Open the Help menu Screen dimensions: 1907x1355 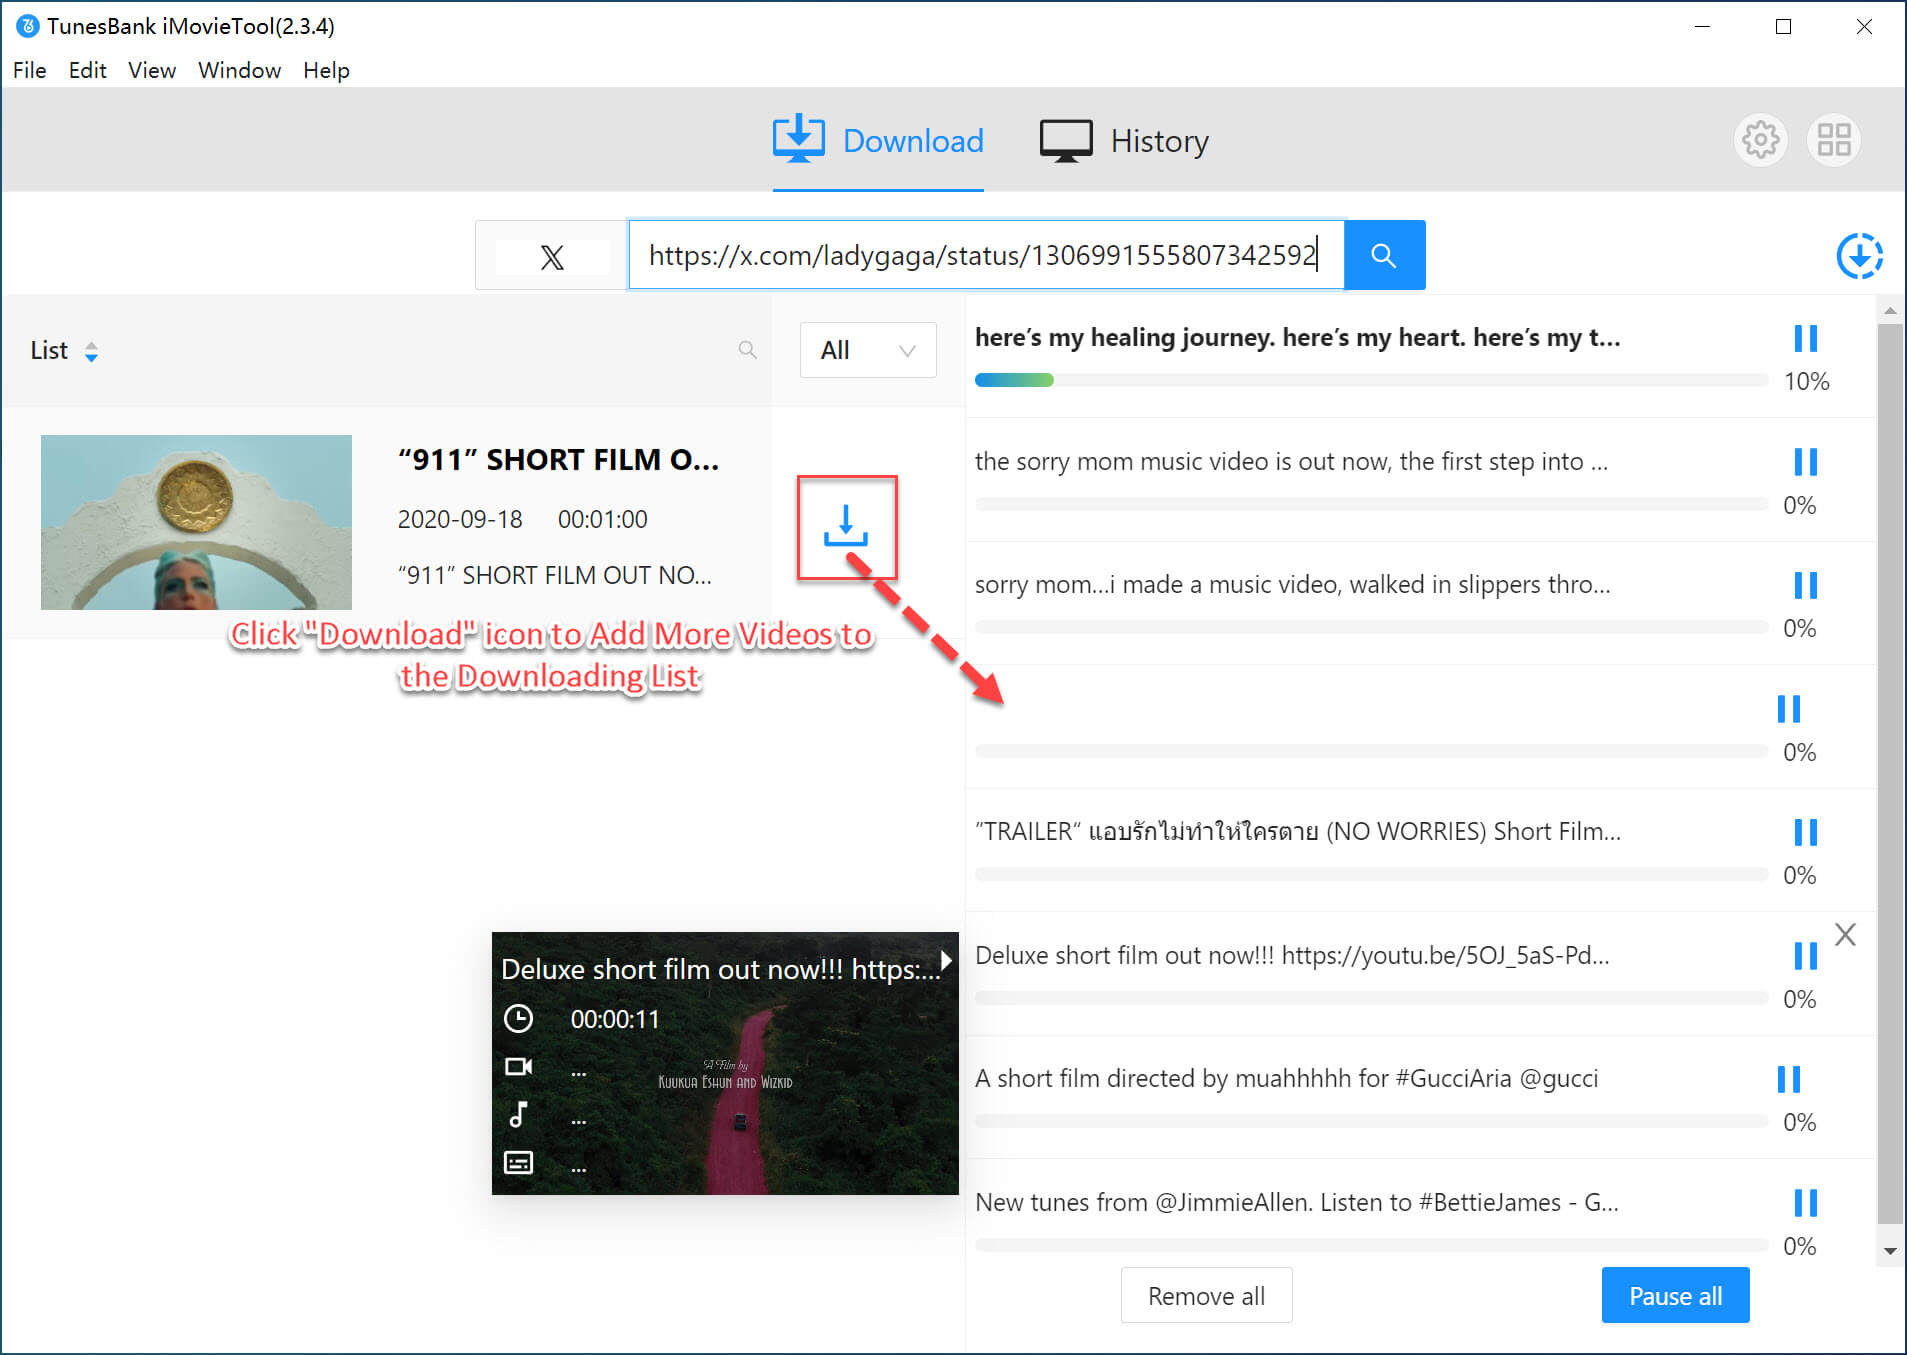pyautogui.click(x=326, y=70)
